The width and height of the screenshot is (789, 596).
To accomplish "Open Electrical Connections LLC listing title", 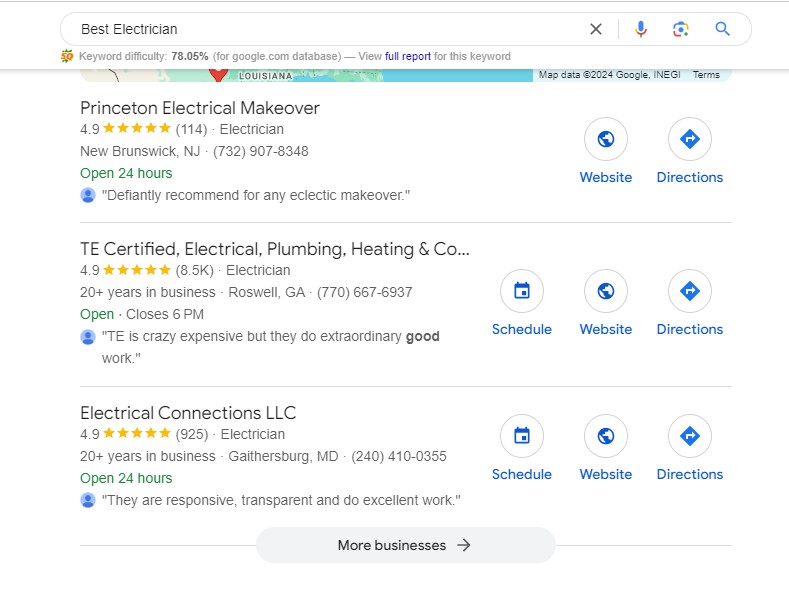I will [x=188, y=413].
